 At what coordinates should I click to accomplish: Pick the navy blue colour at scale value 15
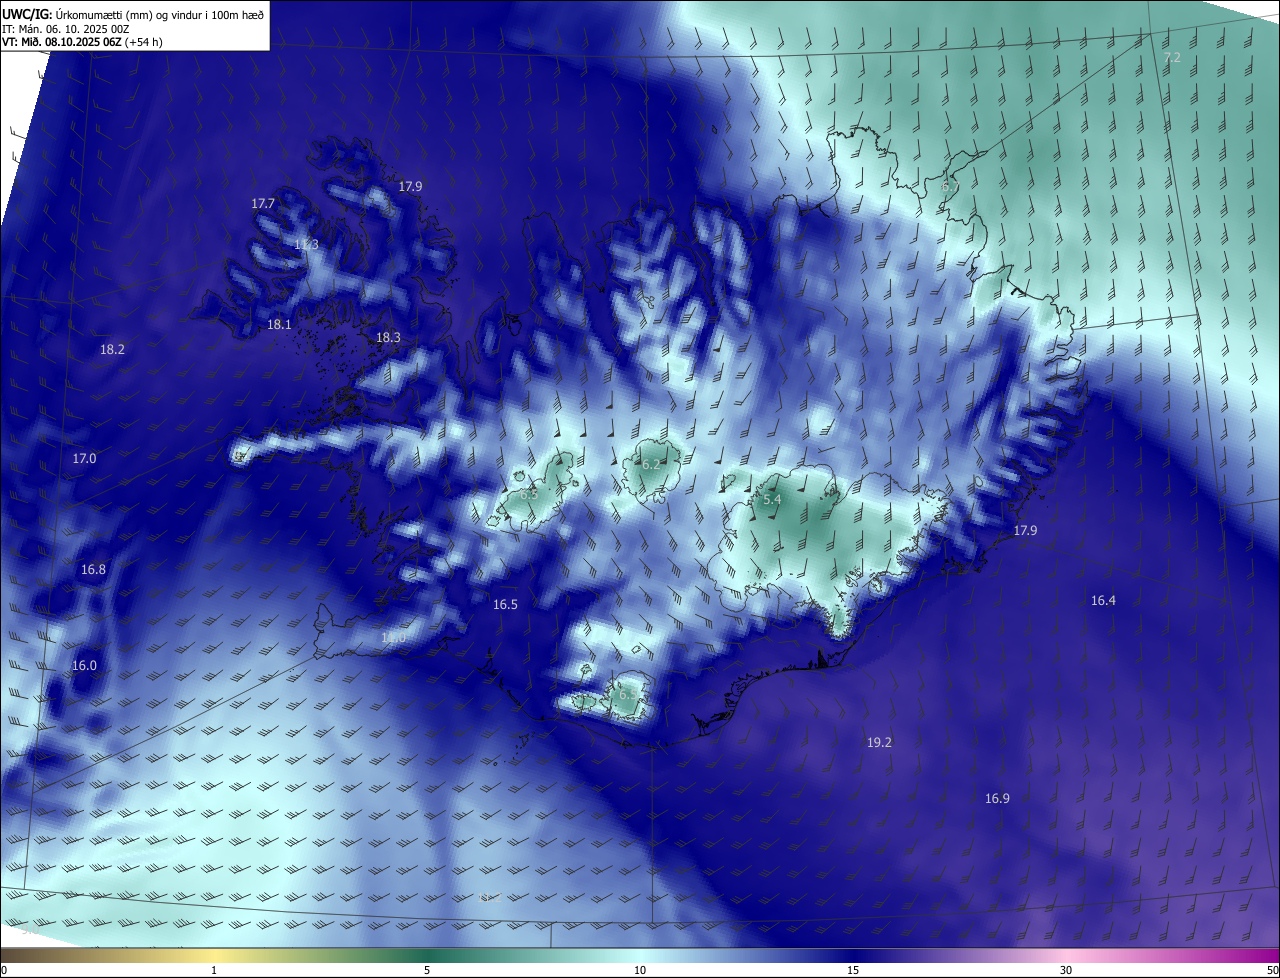coord(853,955)
